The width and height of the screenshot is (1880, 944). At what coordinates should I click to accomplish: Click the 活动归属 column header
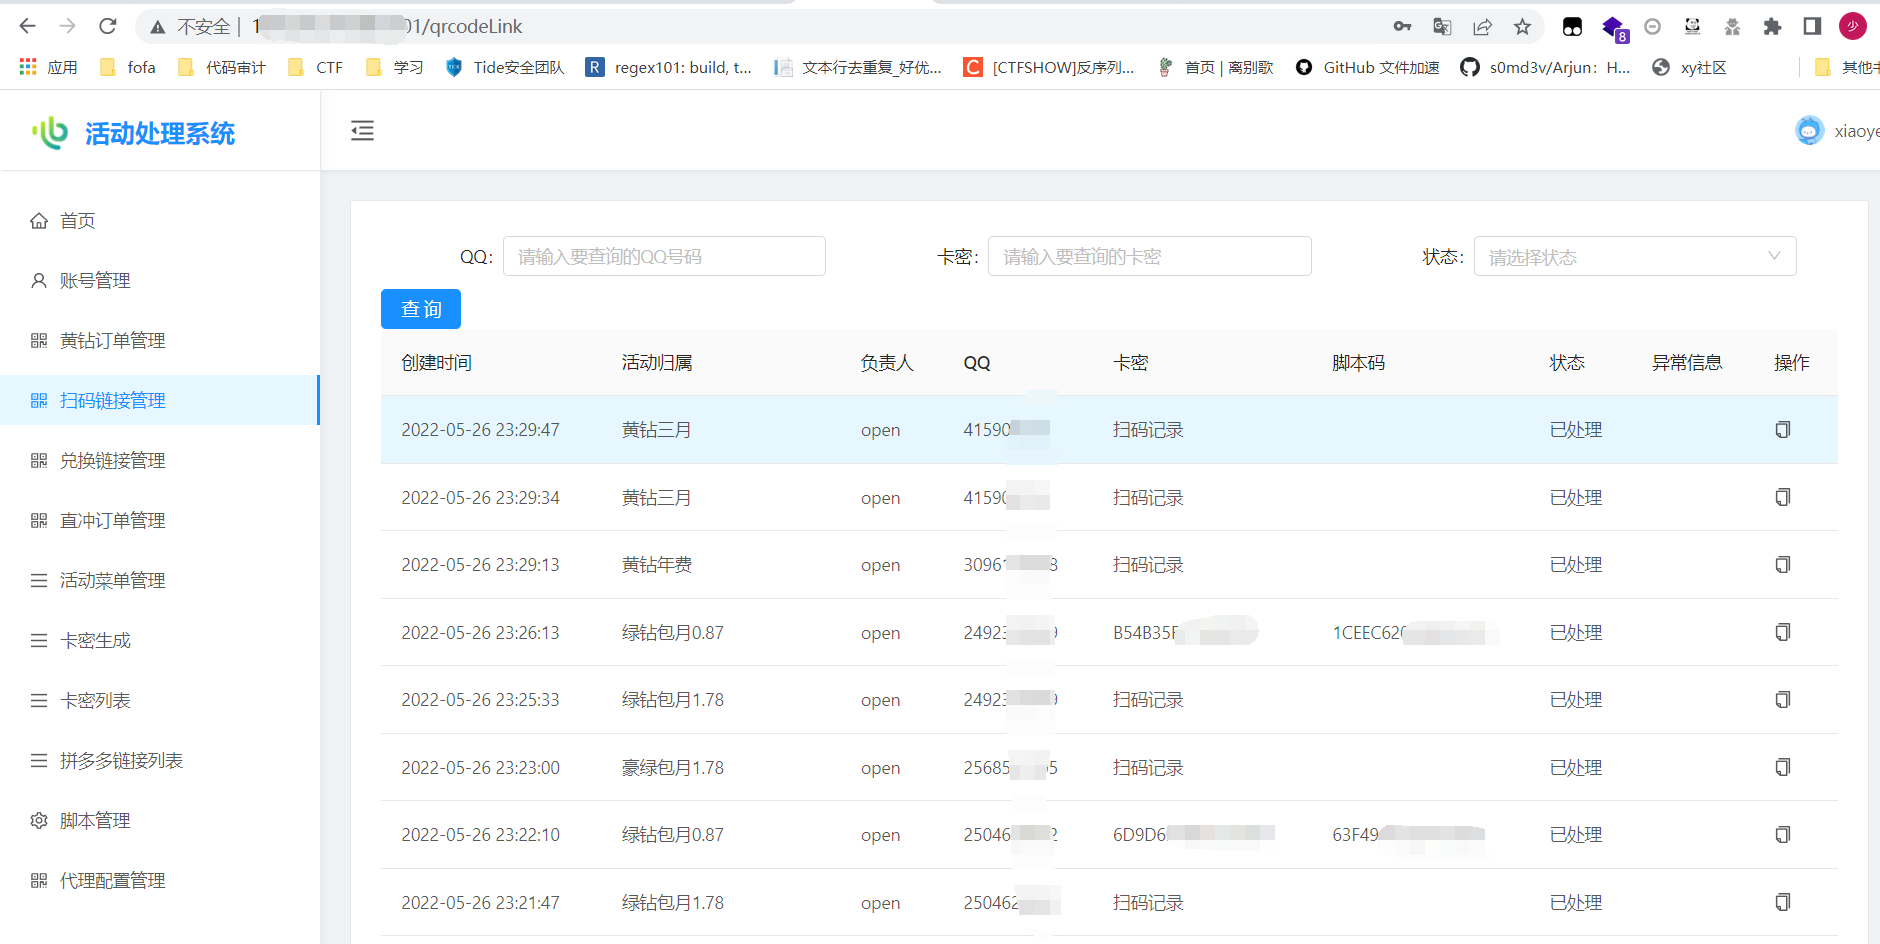[657, 363]
